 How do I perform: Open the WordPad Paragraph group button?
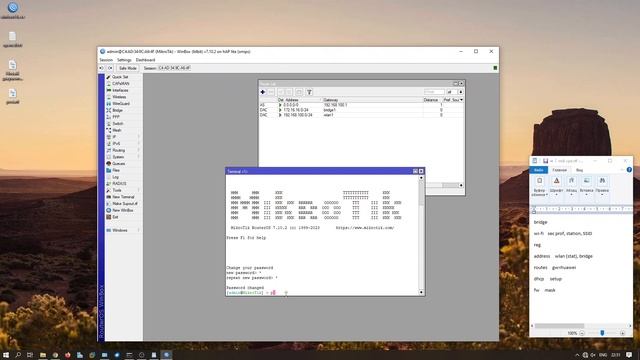point(571,187)
